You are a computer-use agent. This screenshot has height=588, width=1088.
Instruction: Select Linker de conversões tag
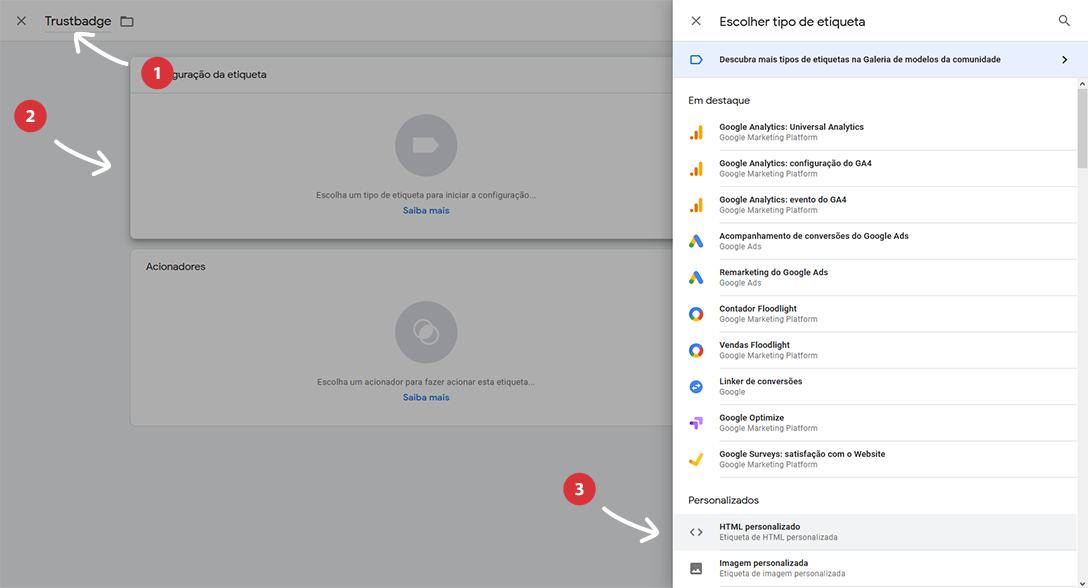(x=874, y=387)
